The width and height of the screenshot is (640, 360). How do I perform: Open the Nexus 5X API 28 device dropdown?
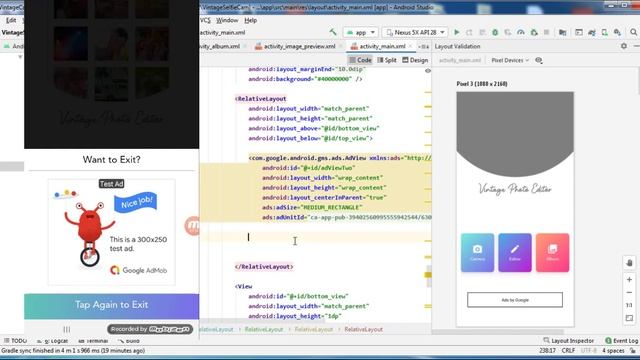[416, 32]
